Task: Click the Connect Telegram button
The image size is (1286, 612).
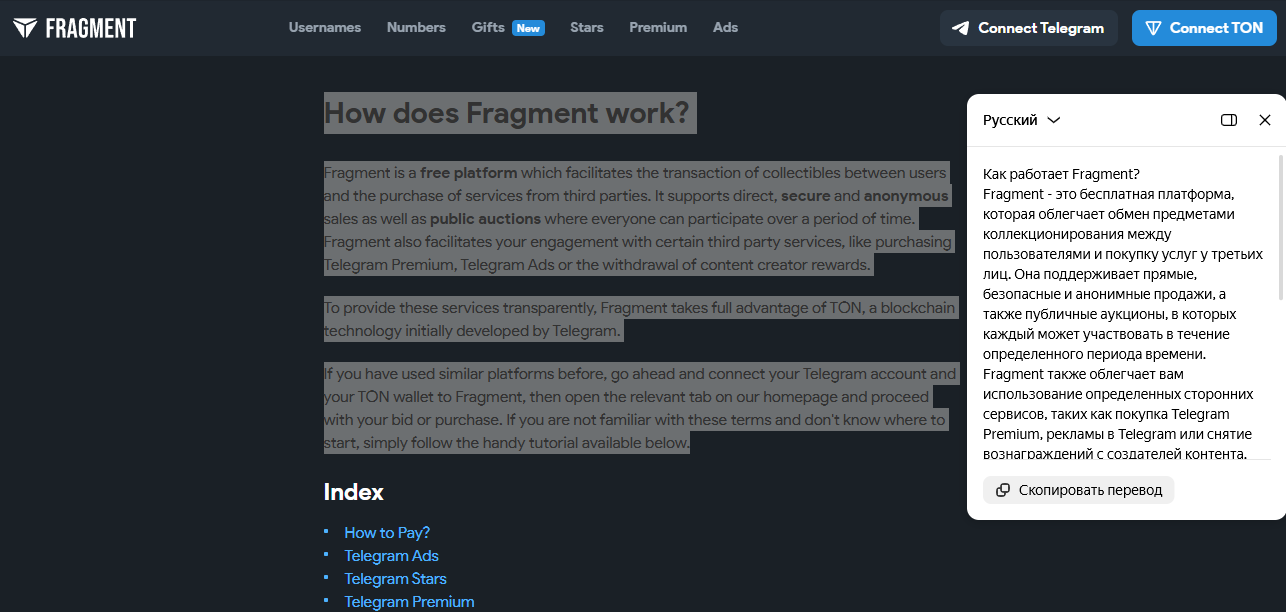Action: pos(1028,28)
